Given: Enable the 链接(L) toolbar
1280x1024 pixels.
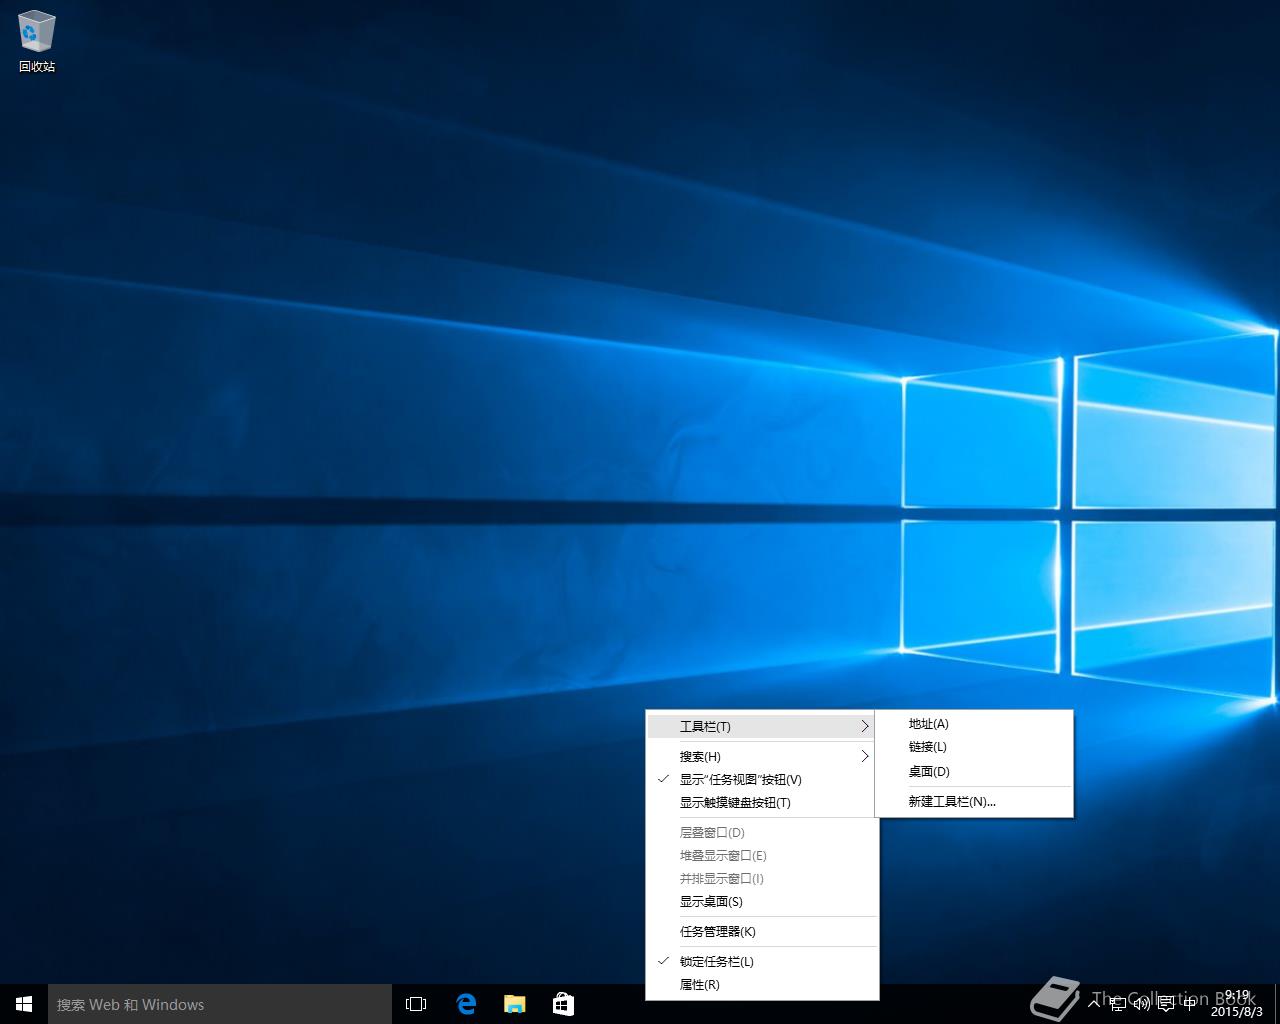Looking at the screenshot, I should [974, 747].
